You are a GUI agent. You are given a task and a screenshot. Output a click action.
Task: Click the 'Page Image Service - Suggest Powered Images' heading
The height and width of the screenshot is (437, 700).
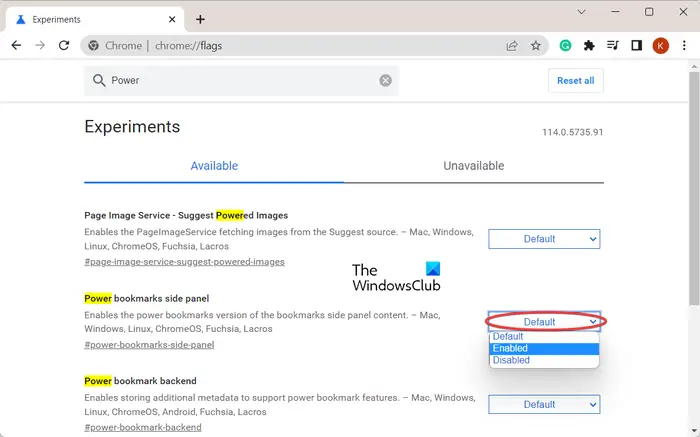click(x=186, y=215)
